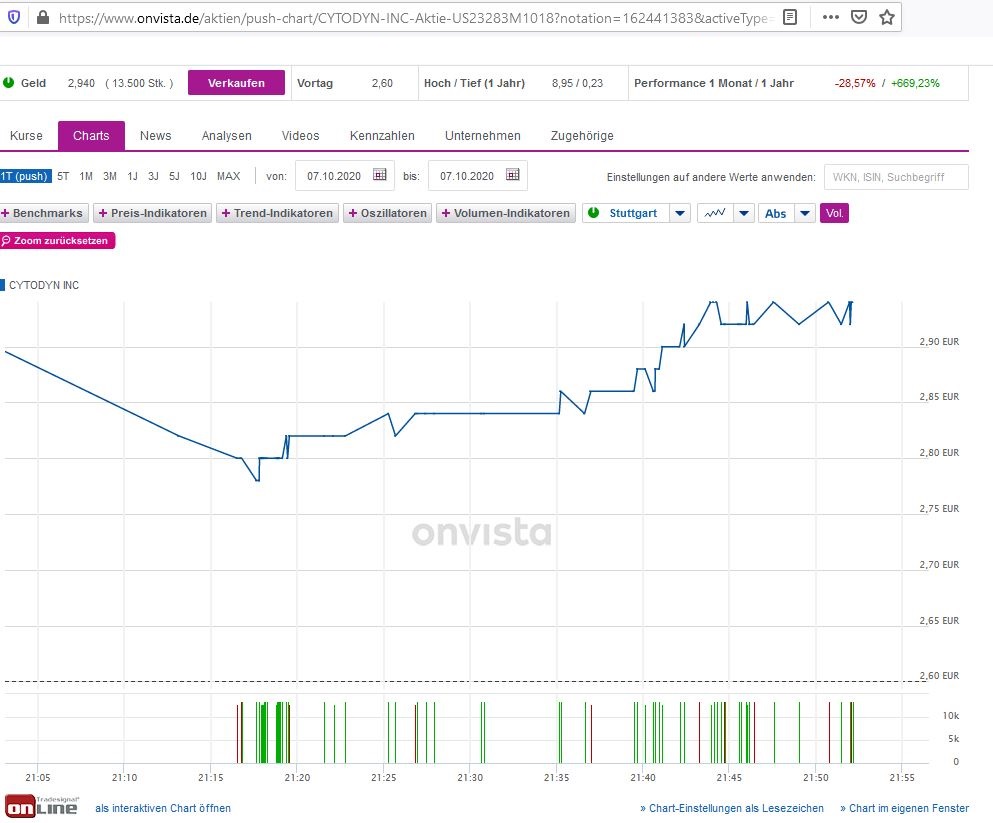Select the MAX time range option

228,175
